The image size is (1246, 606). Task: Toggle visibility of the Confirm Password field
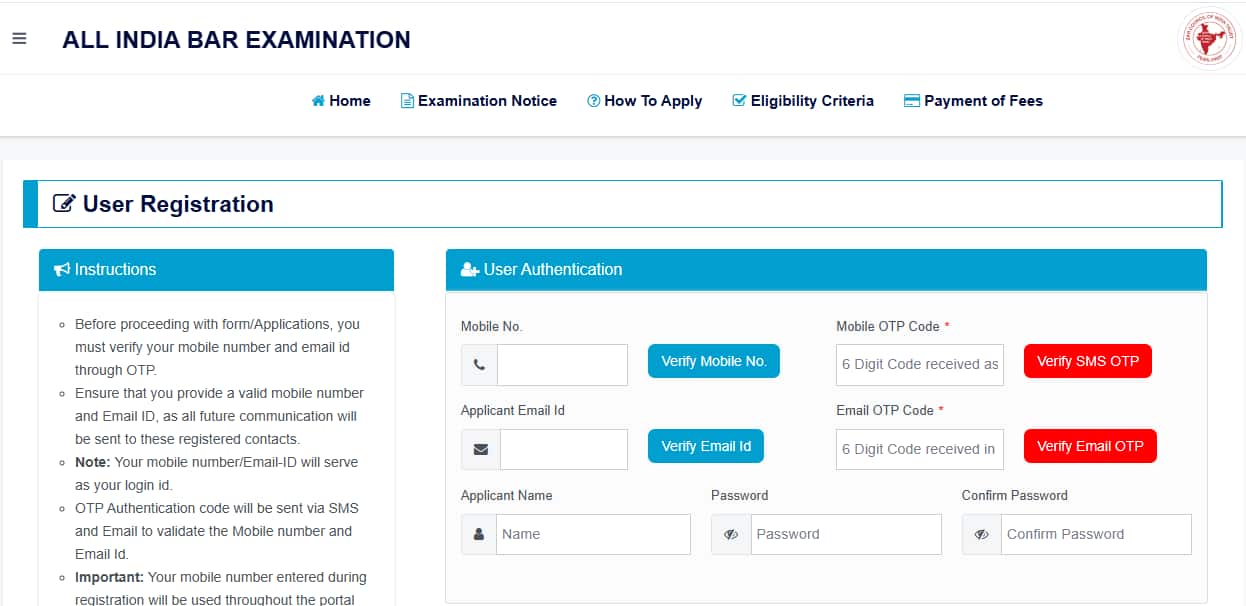tap(981, 534)
